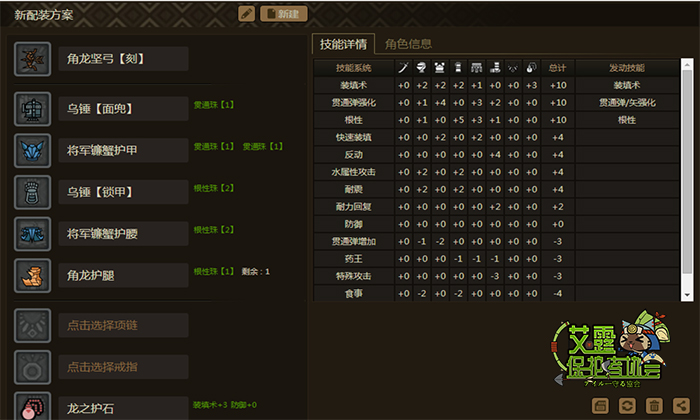Click the 装填术+3 防御+0 talisman skills
The width and height of the screenshot is (700, 420).
point(225,405)
